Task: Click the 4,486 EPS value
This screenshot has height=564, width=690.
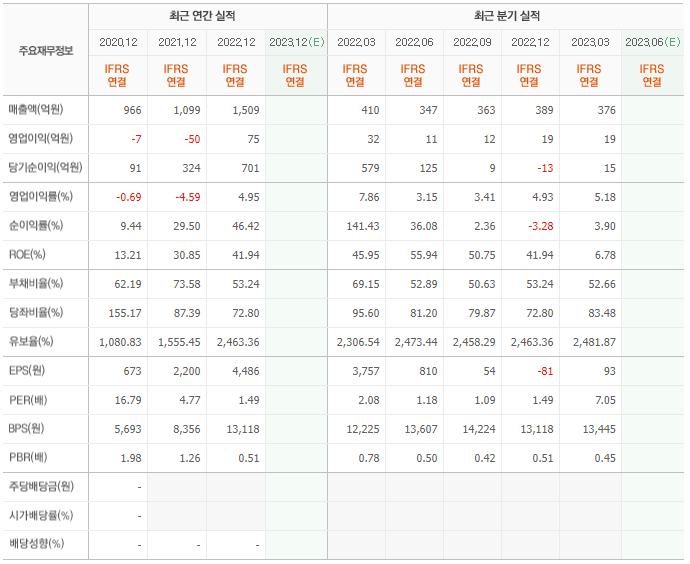Action: click(x=246, y=372)
